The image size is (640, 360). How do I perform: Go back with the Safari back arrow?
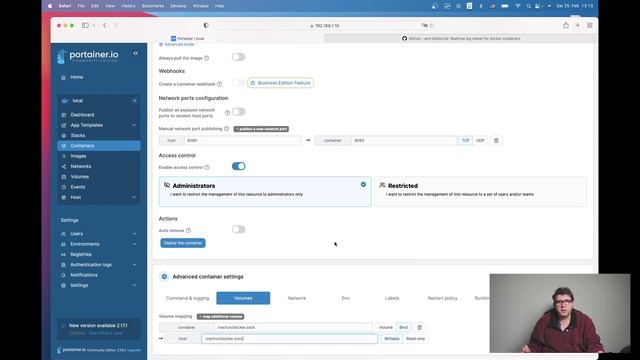pyautogui.click(x=105, y=25)
